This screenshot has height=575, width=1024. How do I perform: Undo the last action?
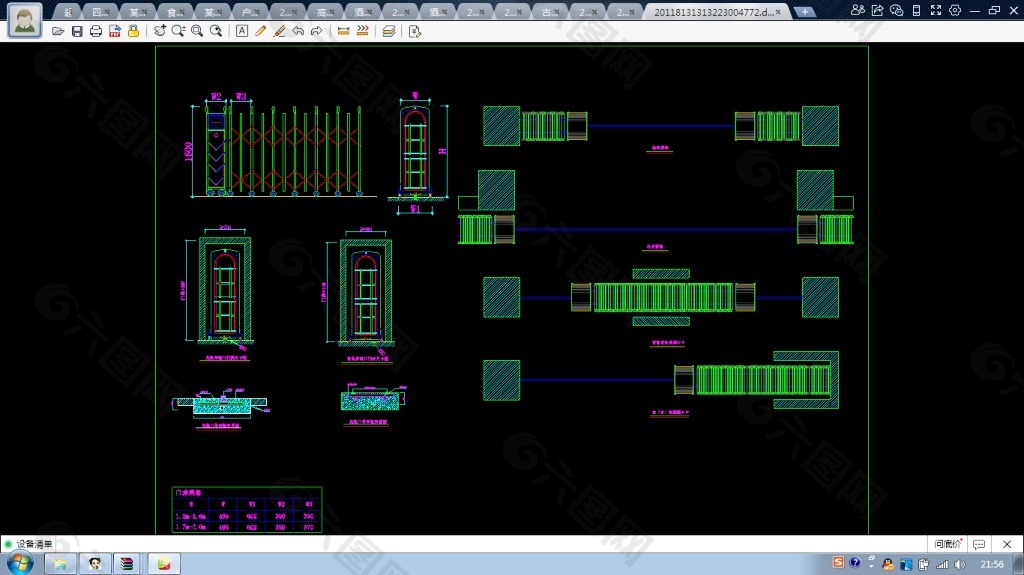(x=298, y=31)
